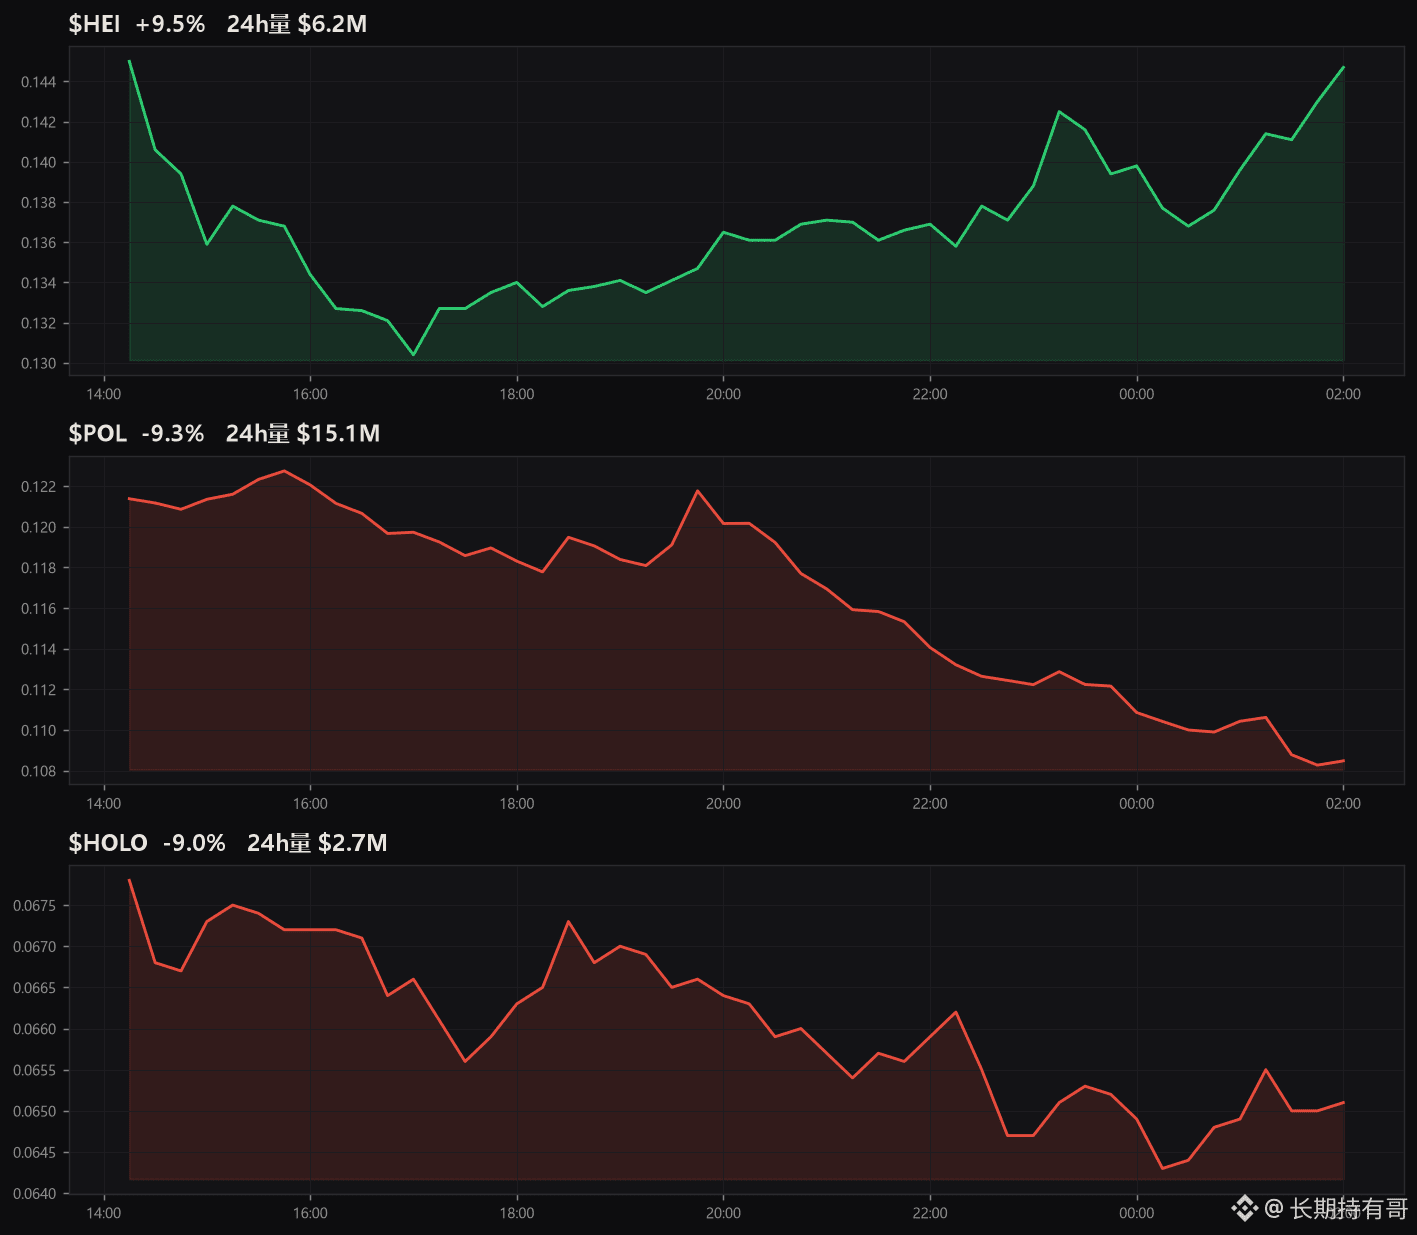The width and height of the screenshot is (1417, 1235).
Task: Click the 0.0645 price axis label
Action: point(35,1153)
